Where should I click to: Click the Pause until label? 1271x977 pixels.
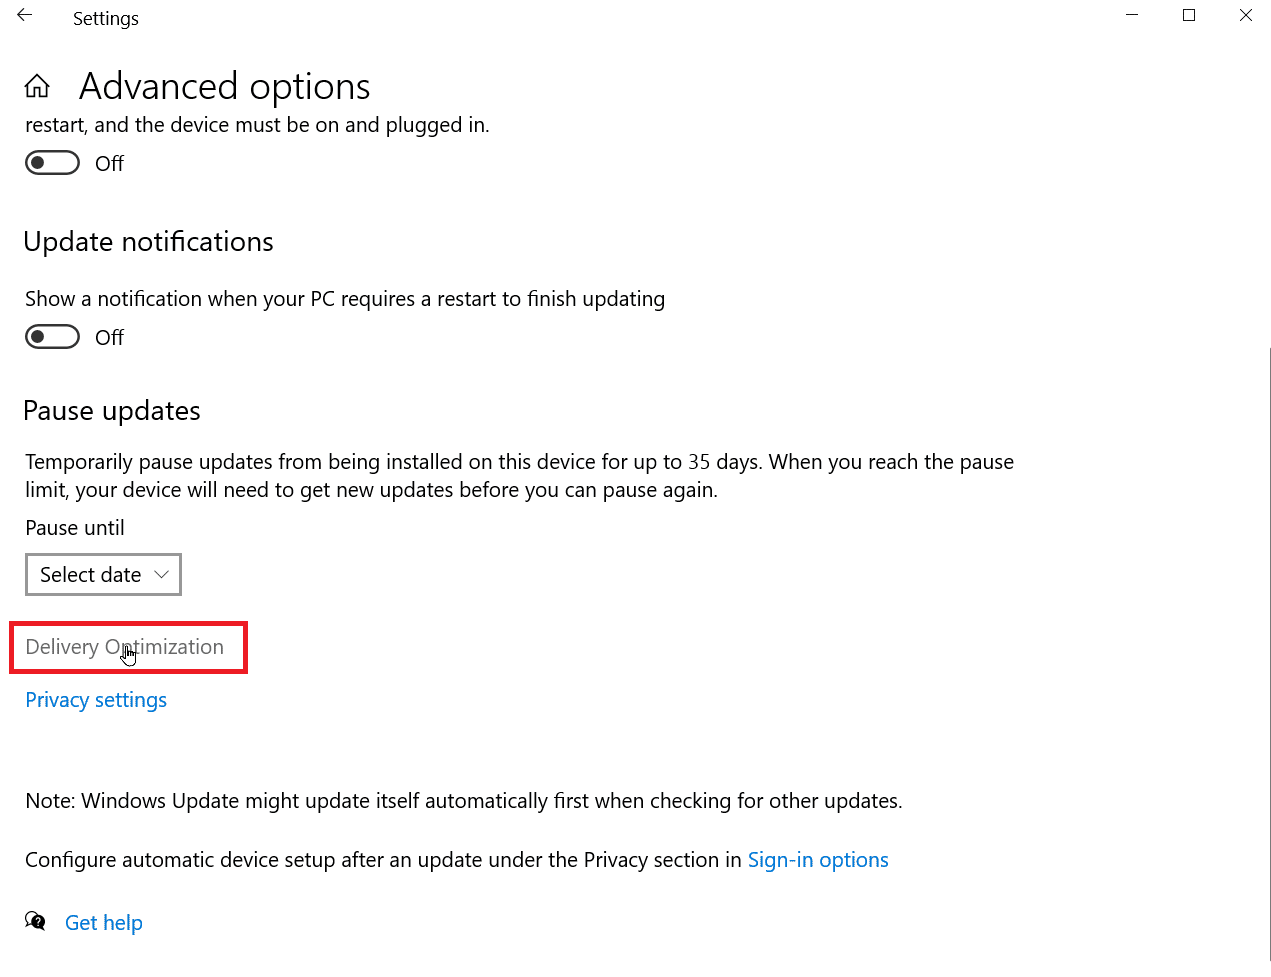[75, 528]
